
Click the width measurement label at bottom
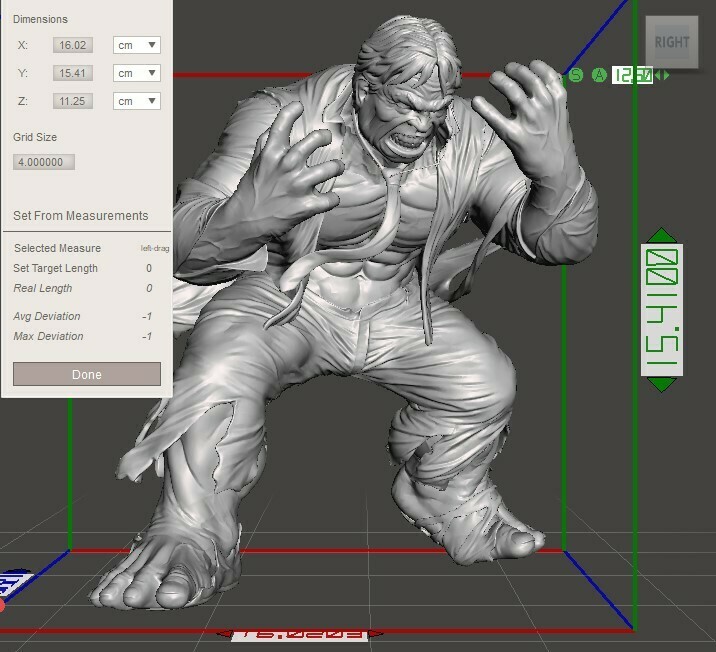pos(301,634)
